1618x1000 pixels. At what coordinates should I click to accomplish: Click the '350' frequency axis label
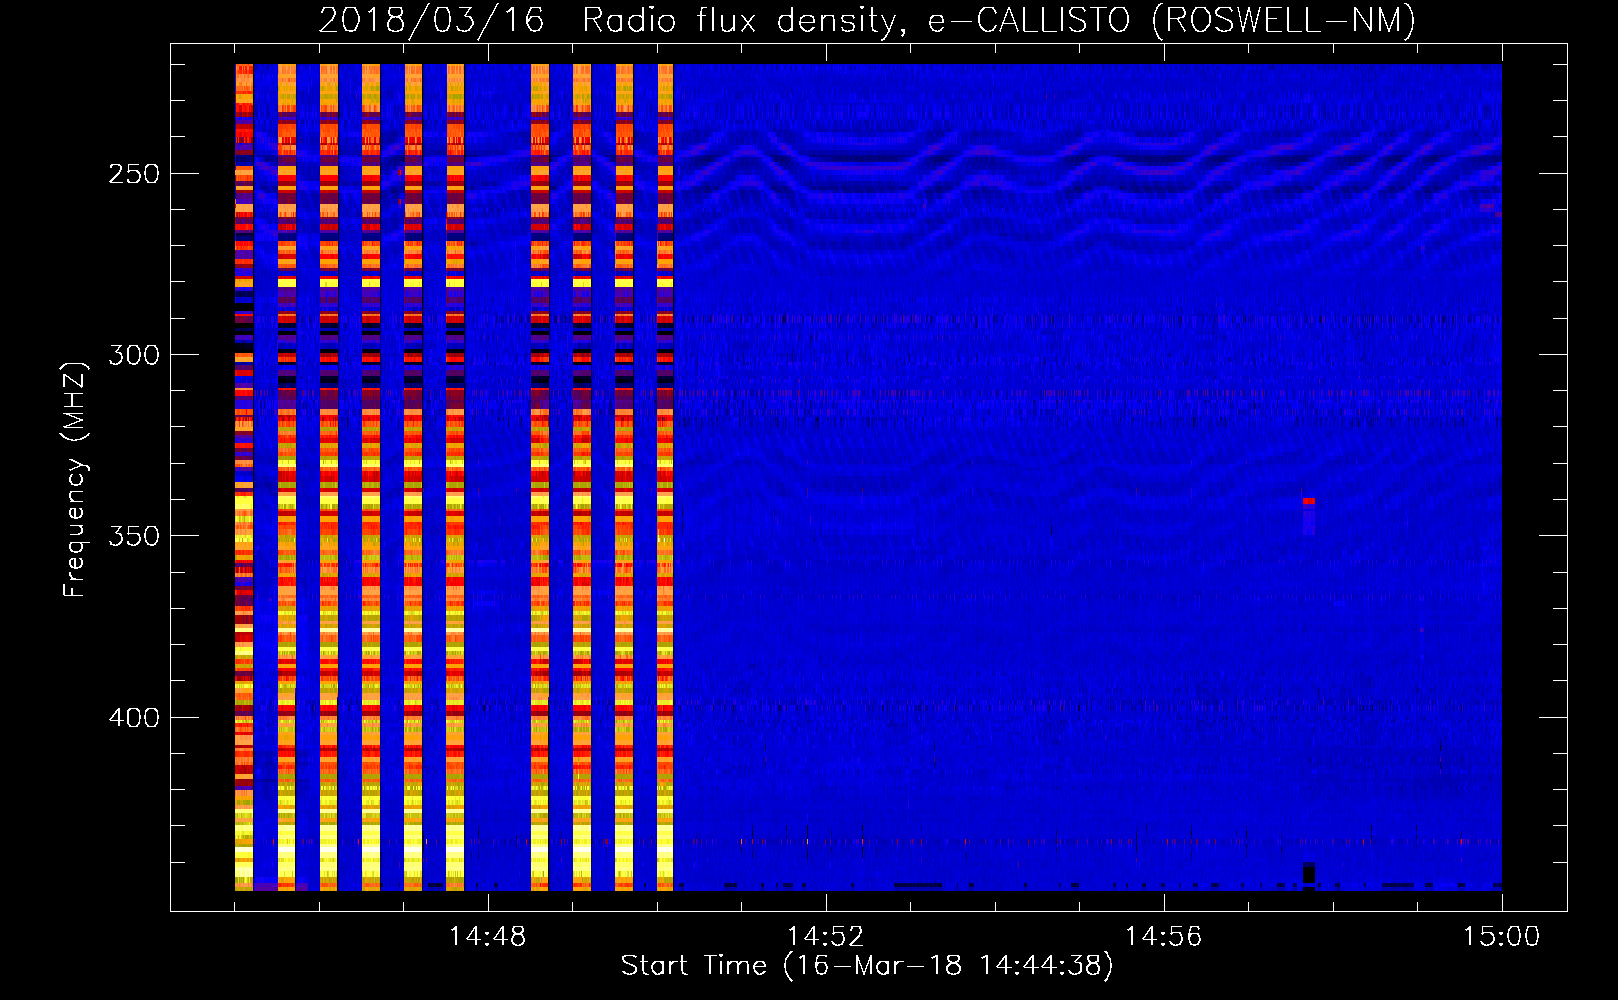pyautogui.click(x=134, y=536)
